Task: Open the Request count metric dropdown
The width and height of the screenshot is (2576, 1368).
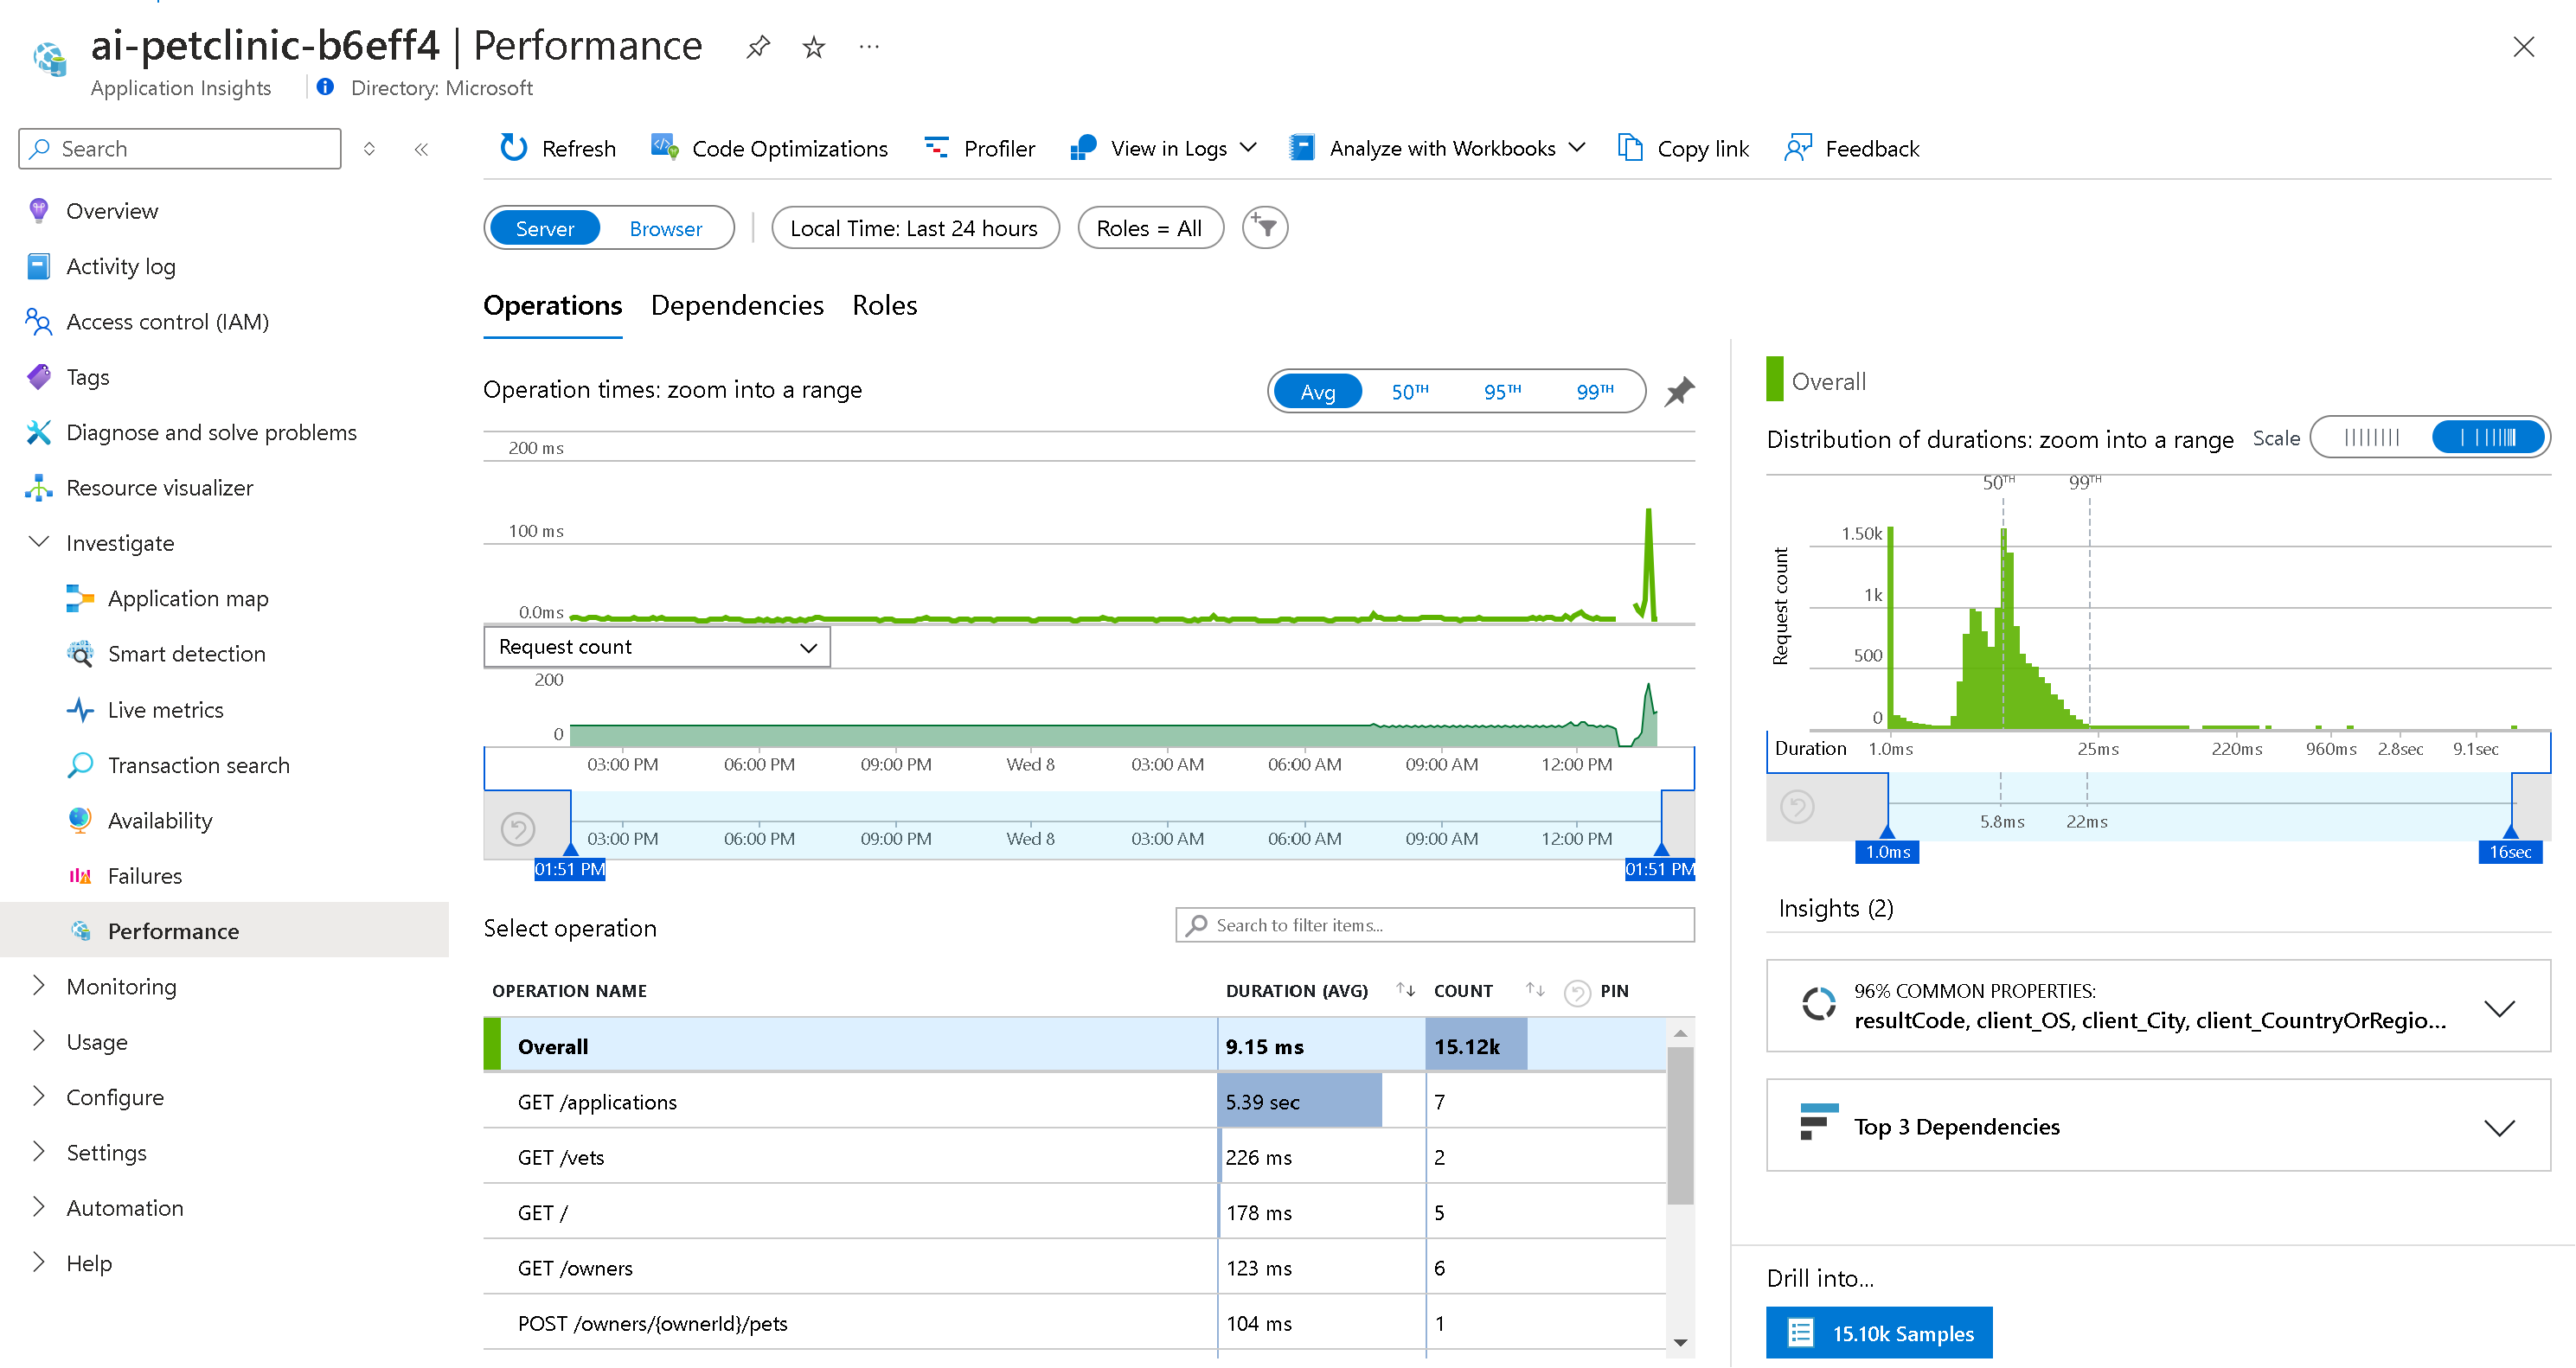Action: click(x=657, y=647)
